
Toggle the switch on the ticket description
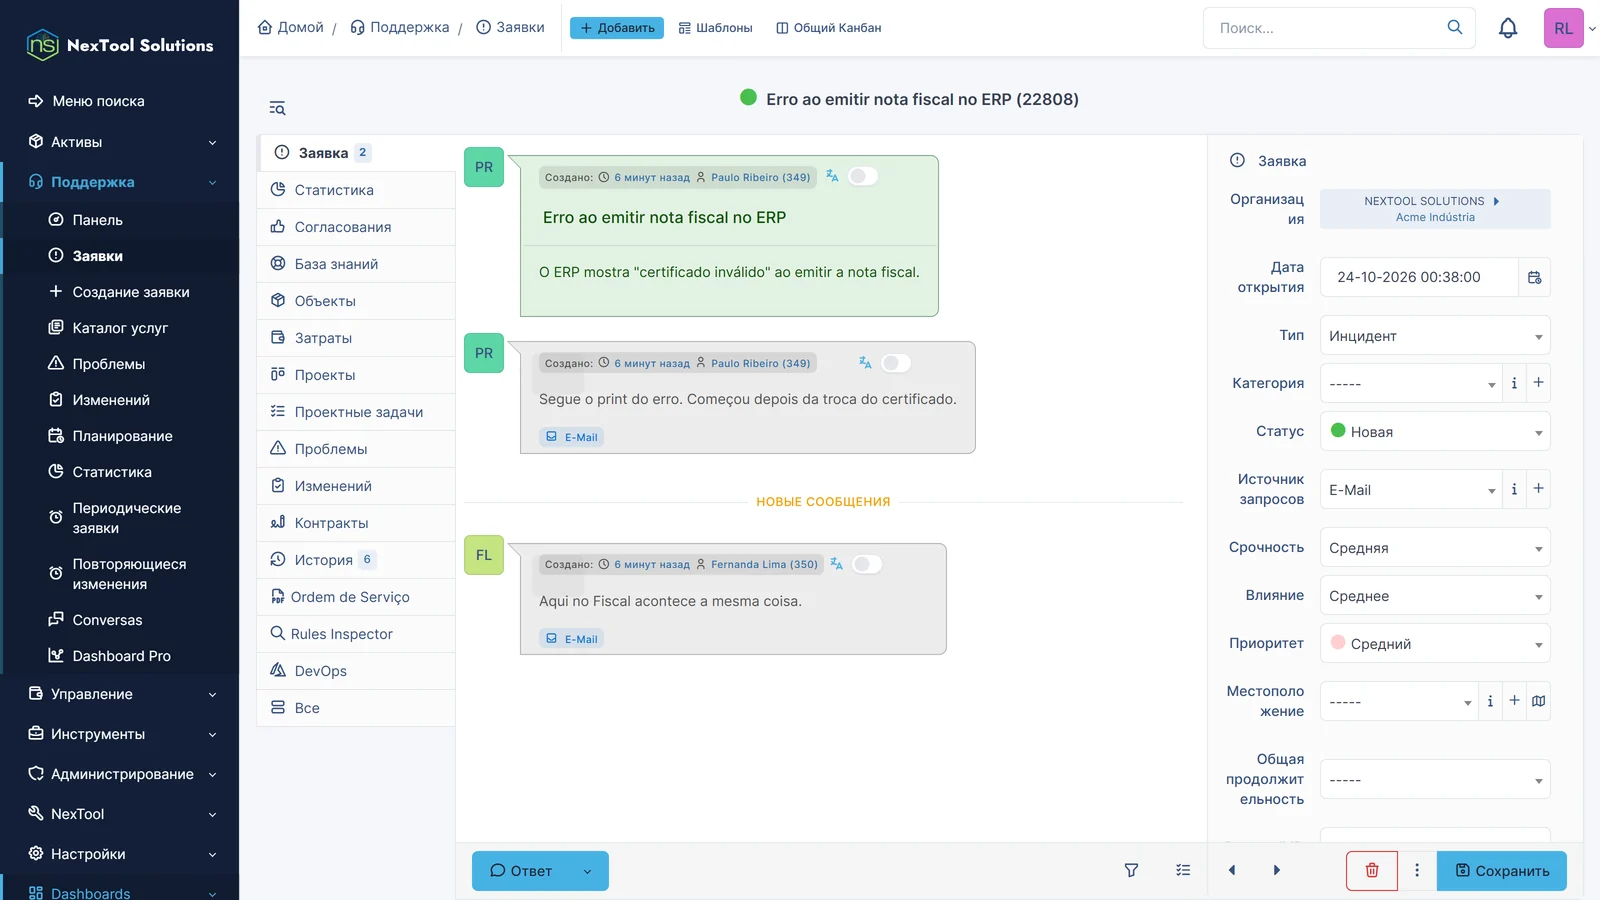tap(863, 176)
